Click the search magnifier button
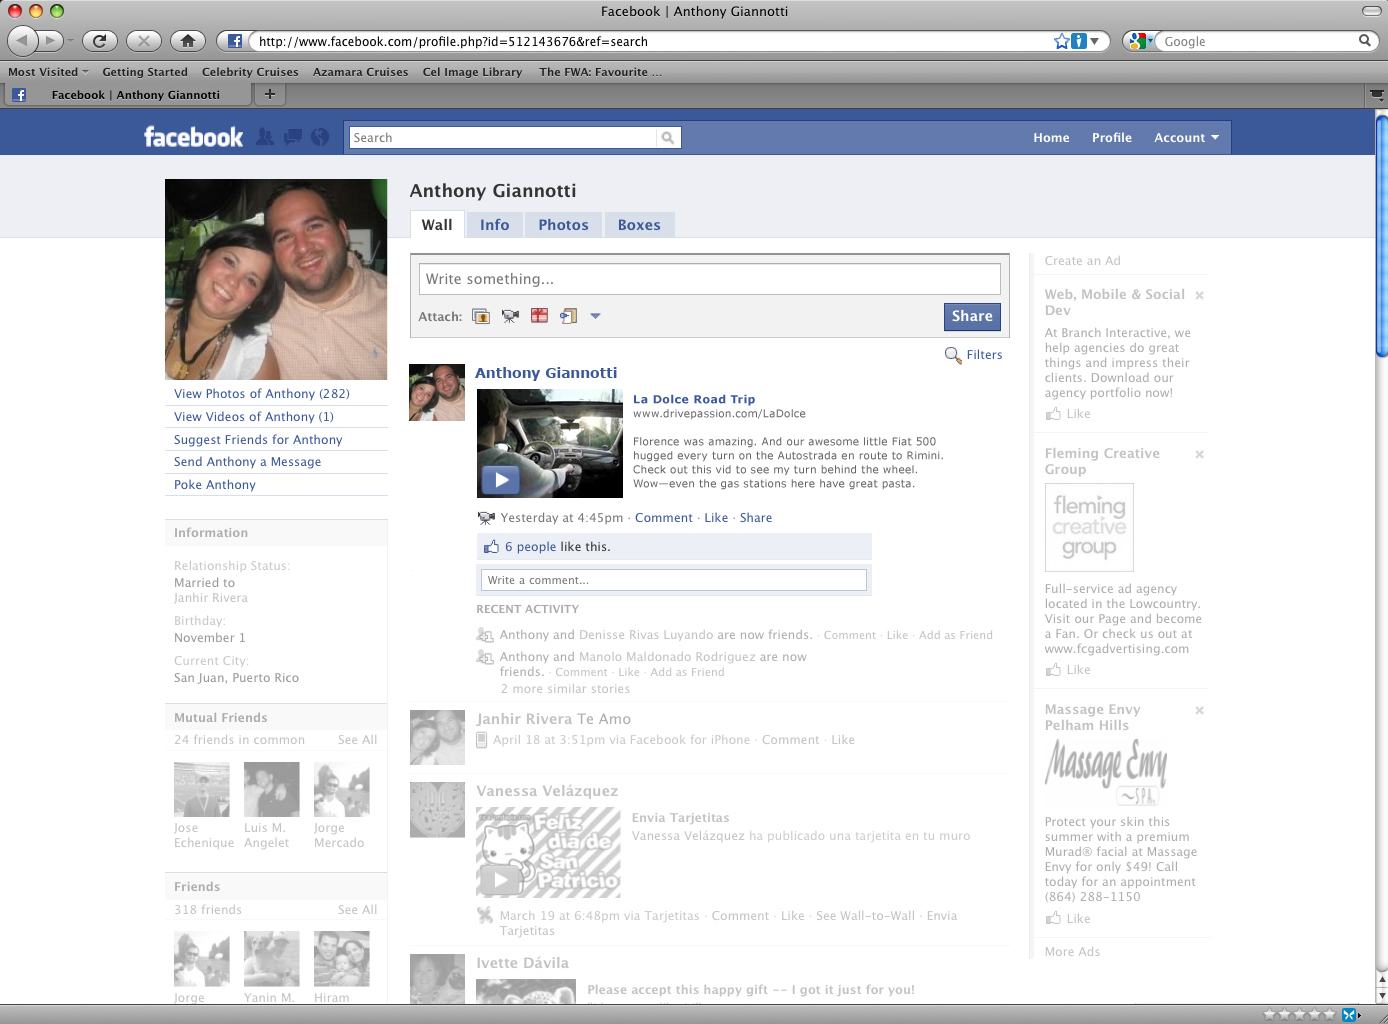Image resolution: width=1388 pixels, height=1024 pixels. tap(668, 138)
